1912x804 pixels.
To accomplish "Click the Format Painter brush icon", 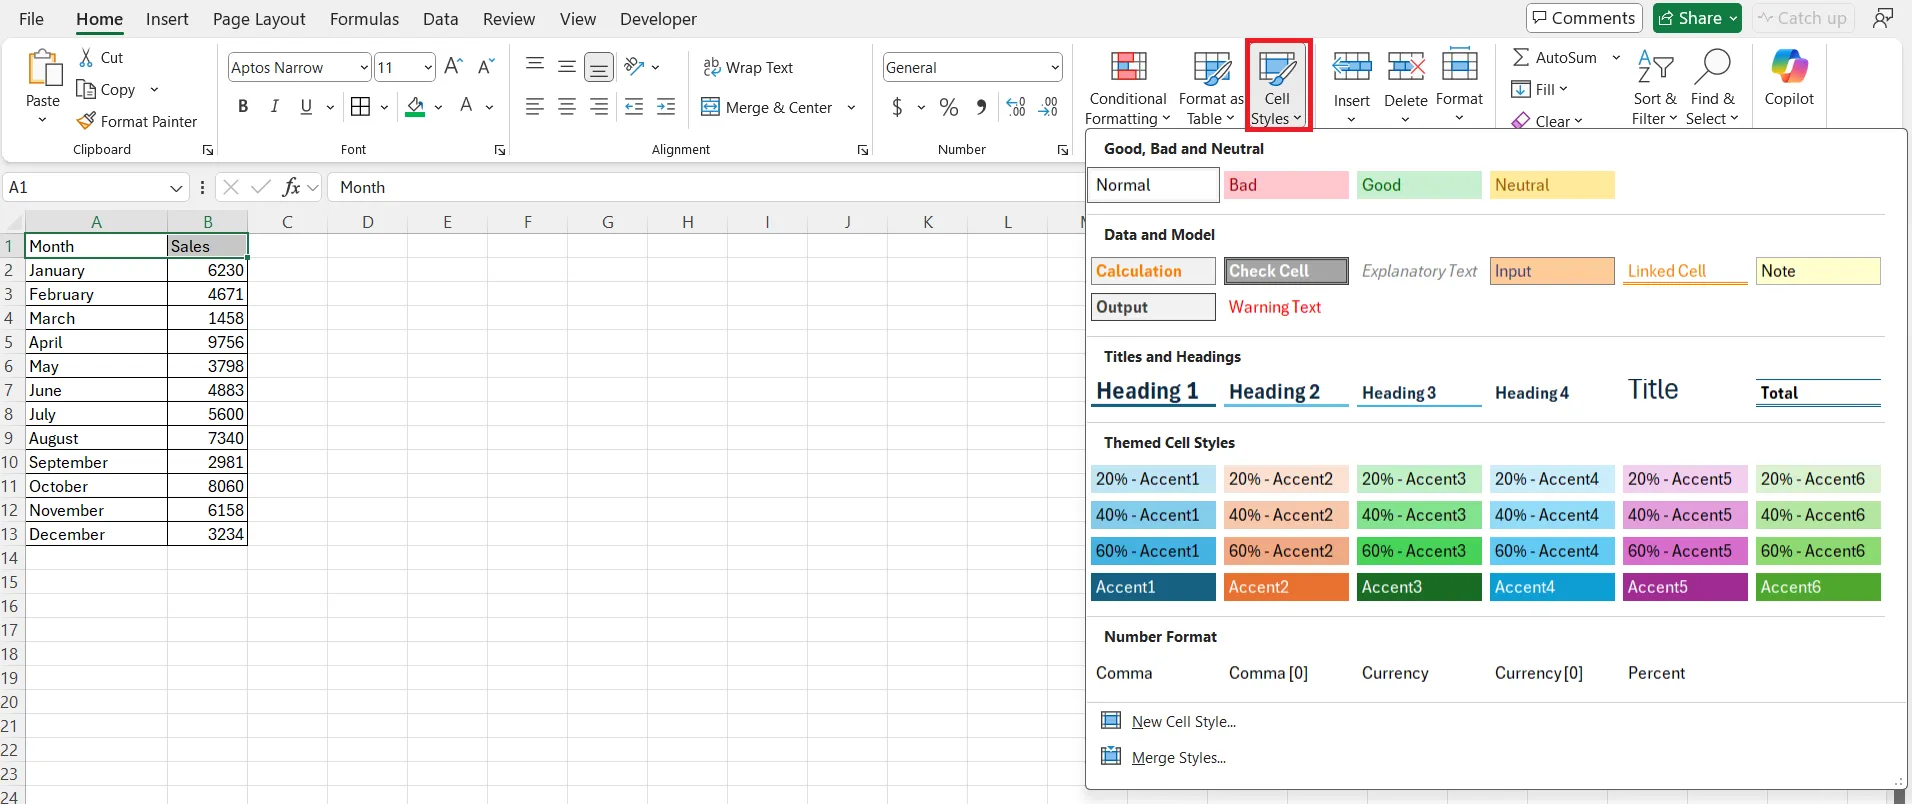I will point(87,121).
